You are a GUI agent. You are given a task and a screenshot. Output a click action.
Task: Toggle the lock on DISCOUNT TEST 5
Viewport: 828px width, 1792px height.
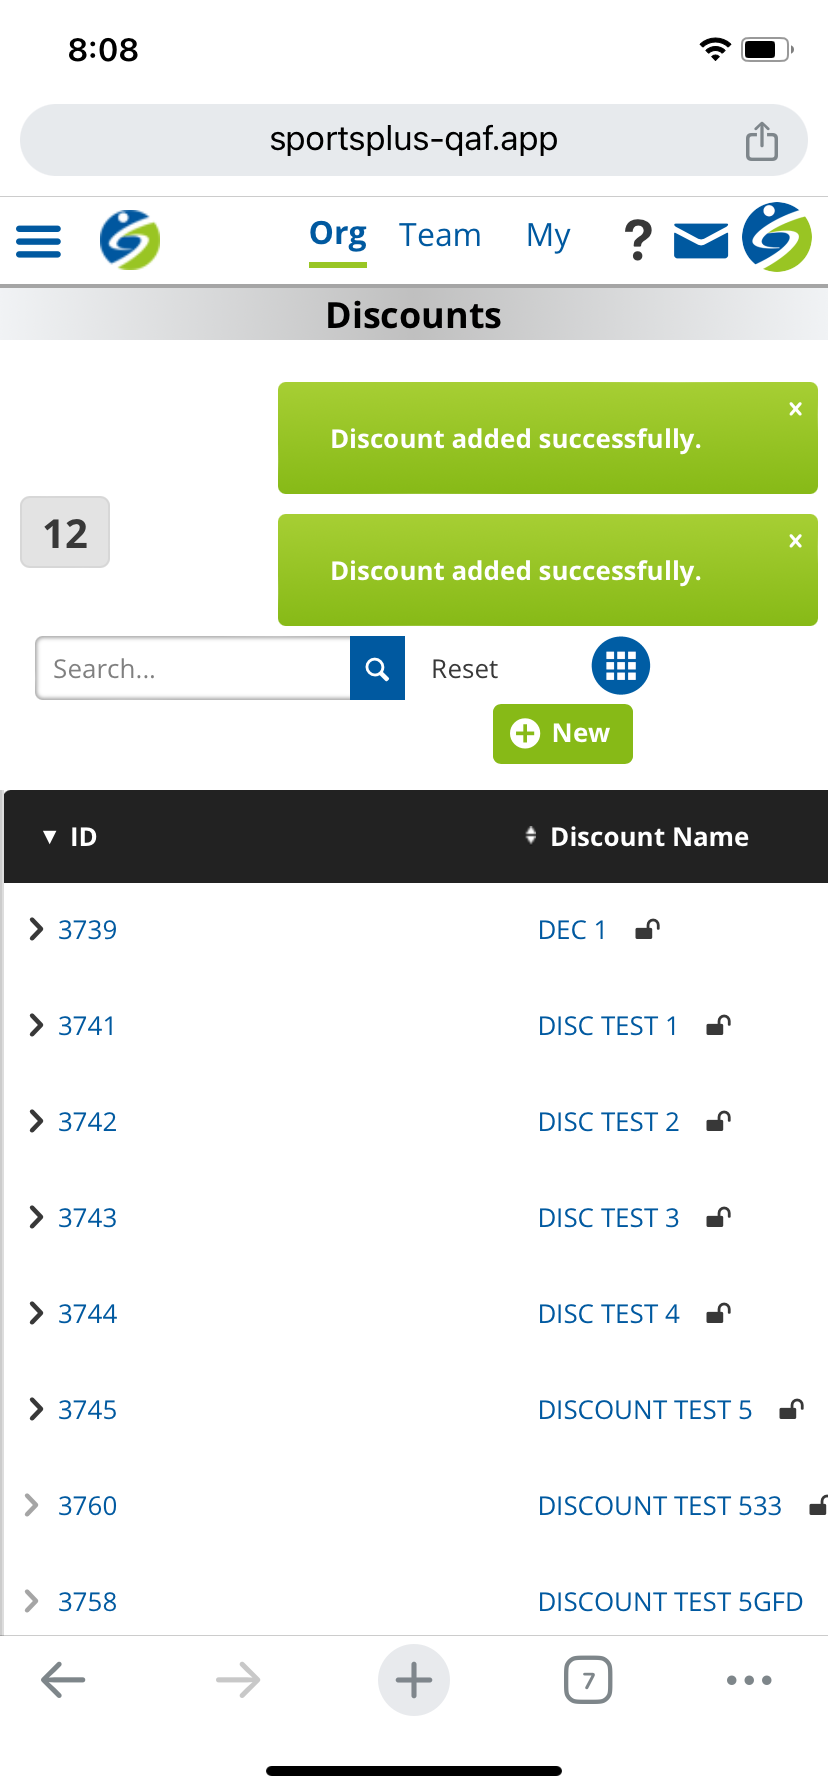tap(791, 1410)
